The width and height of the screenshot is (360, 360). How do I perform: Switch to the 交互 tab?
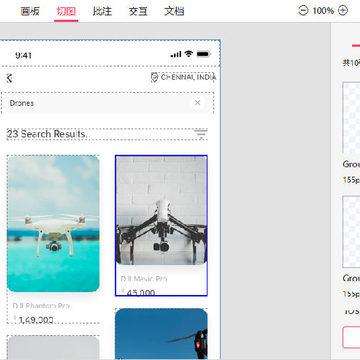[x=138, y=11]
